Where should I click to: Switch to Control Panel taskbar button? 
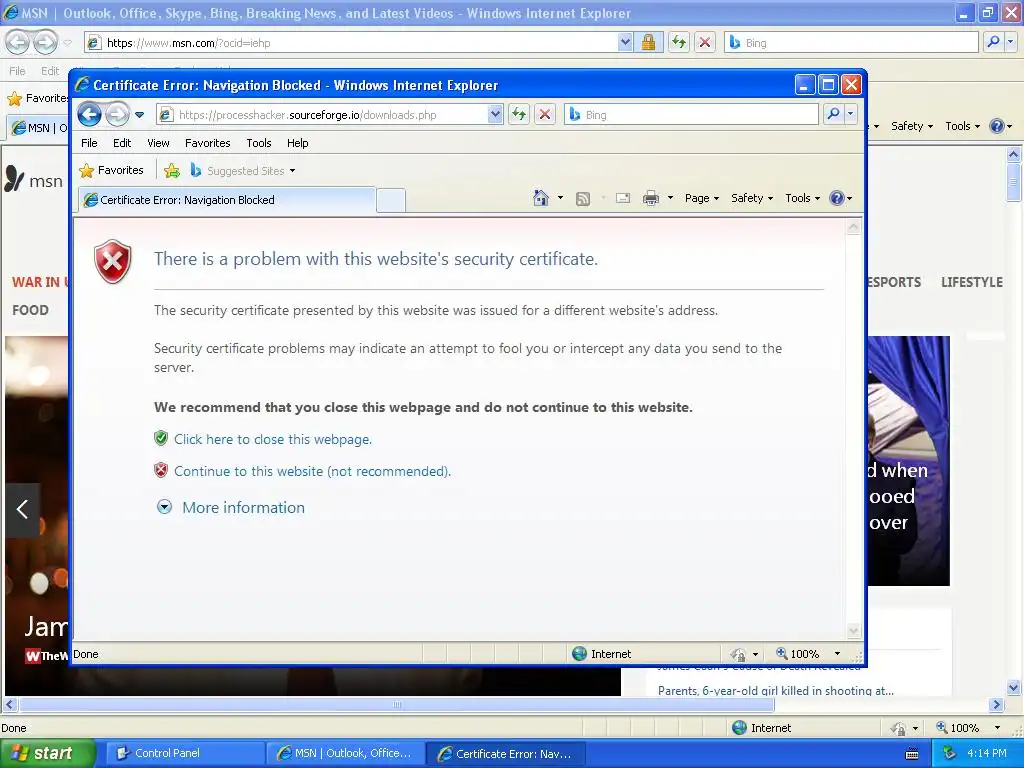pos(185,753)
